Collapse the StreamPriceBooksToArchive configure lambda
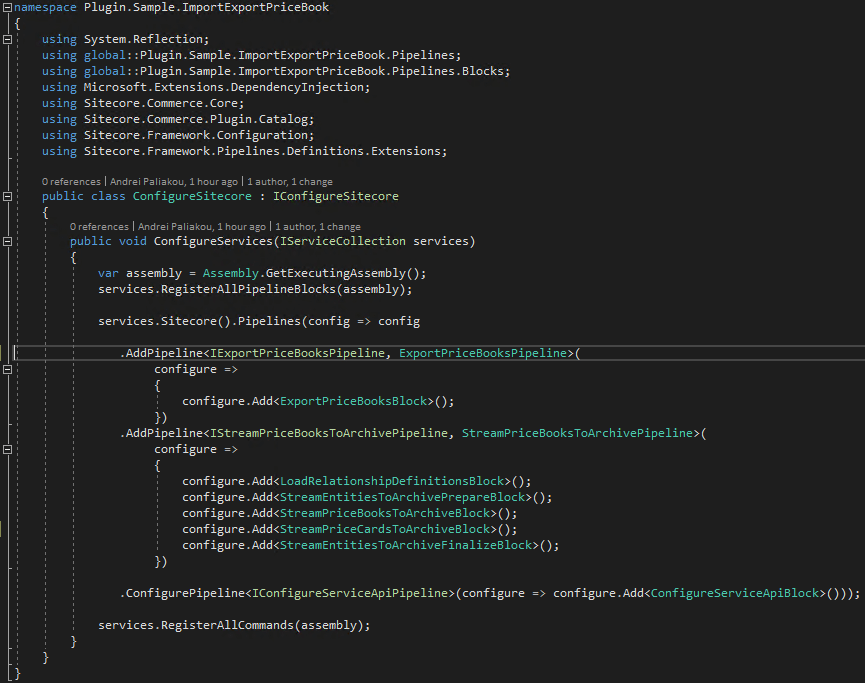The width and height of the screenshot is (865, 683). 8,449
